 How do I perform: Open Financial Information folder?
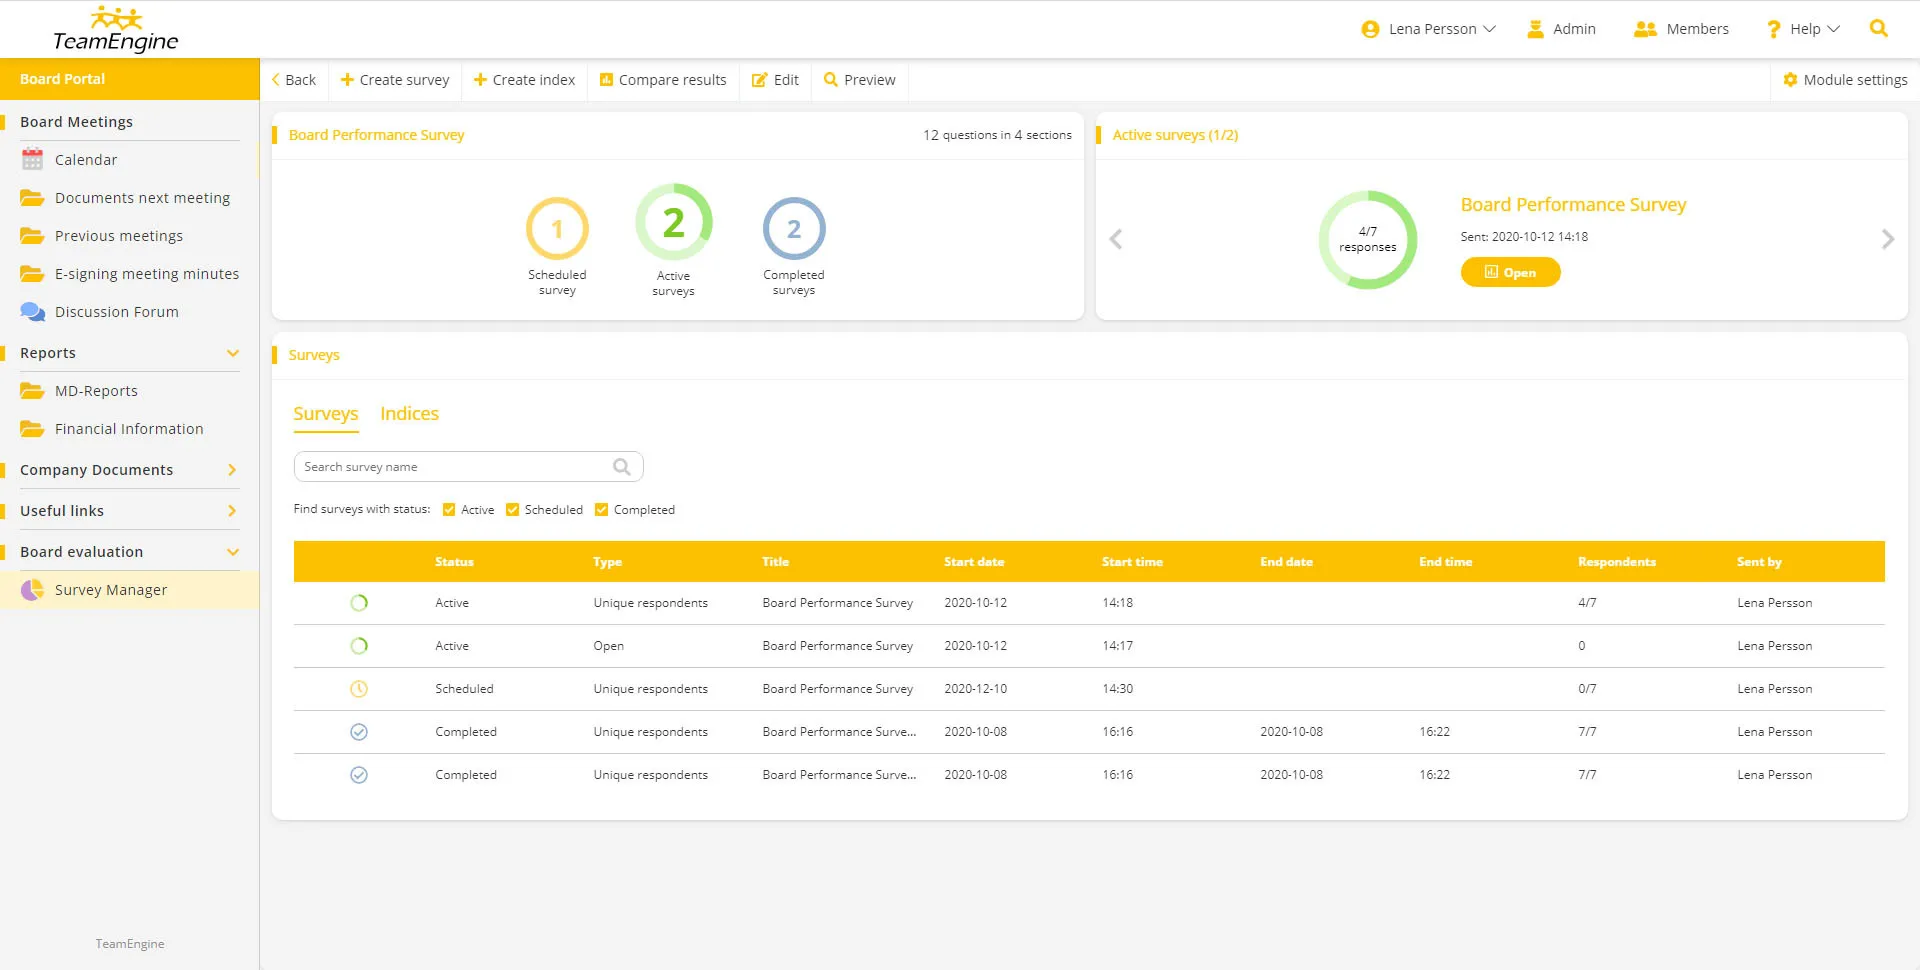tap(130, 429)
